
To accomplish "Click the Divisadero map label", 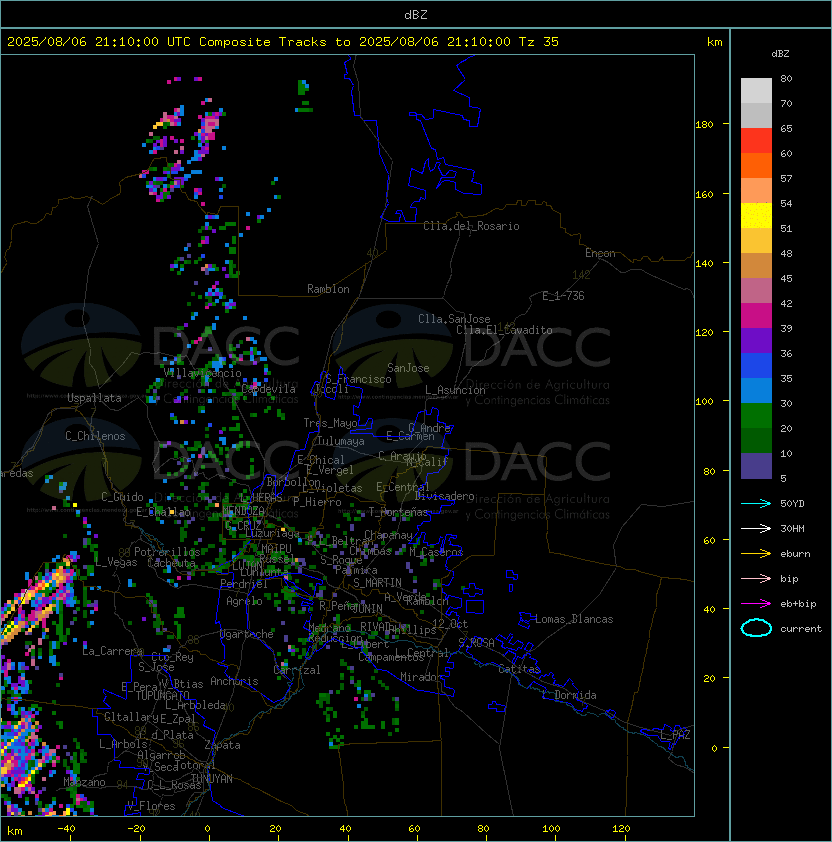I will [445, 496].
